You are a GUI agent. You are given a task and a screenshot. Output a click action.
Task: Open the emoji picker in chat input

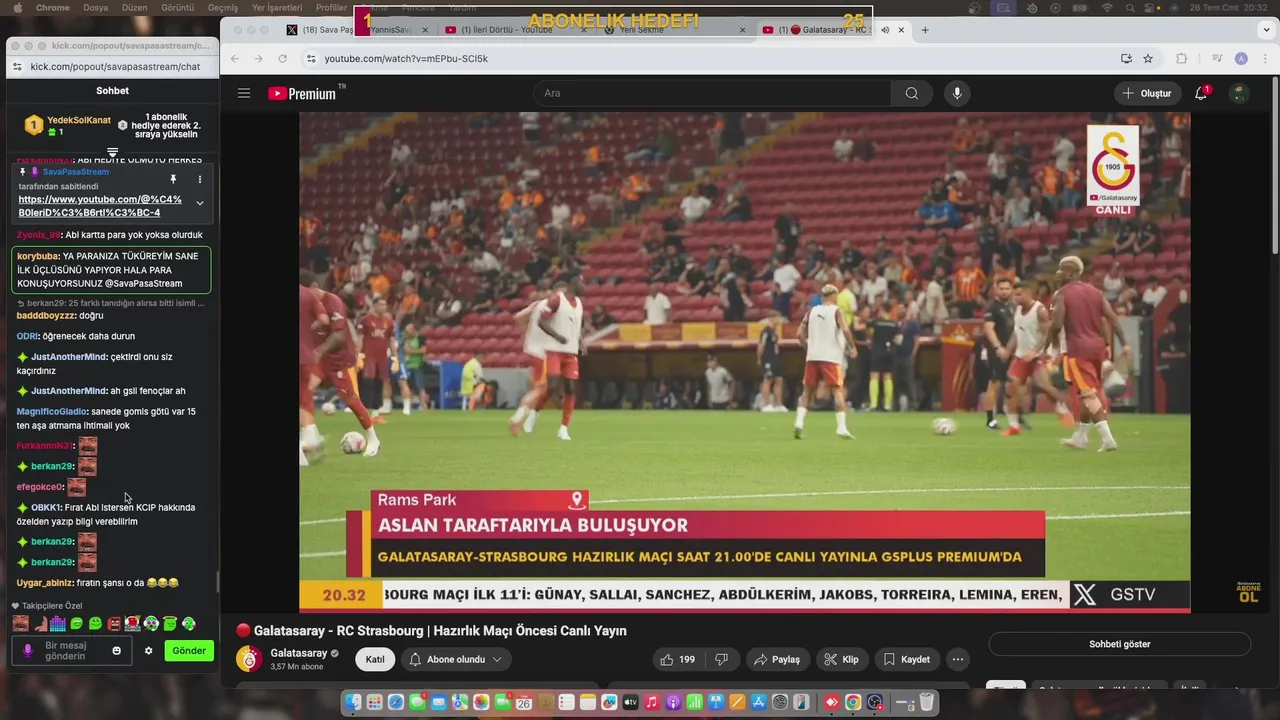tap(116, 651)
